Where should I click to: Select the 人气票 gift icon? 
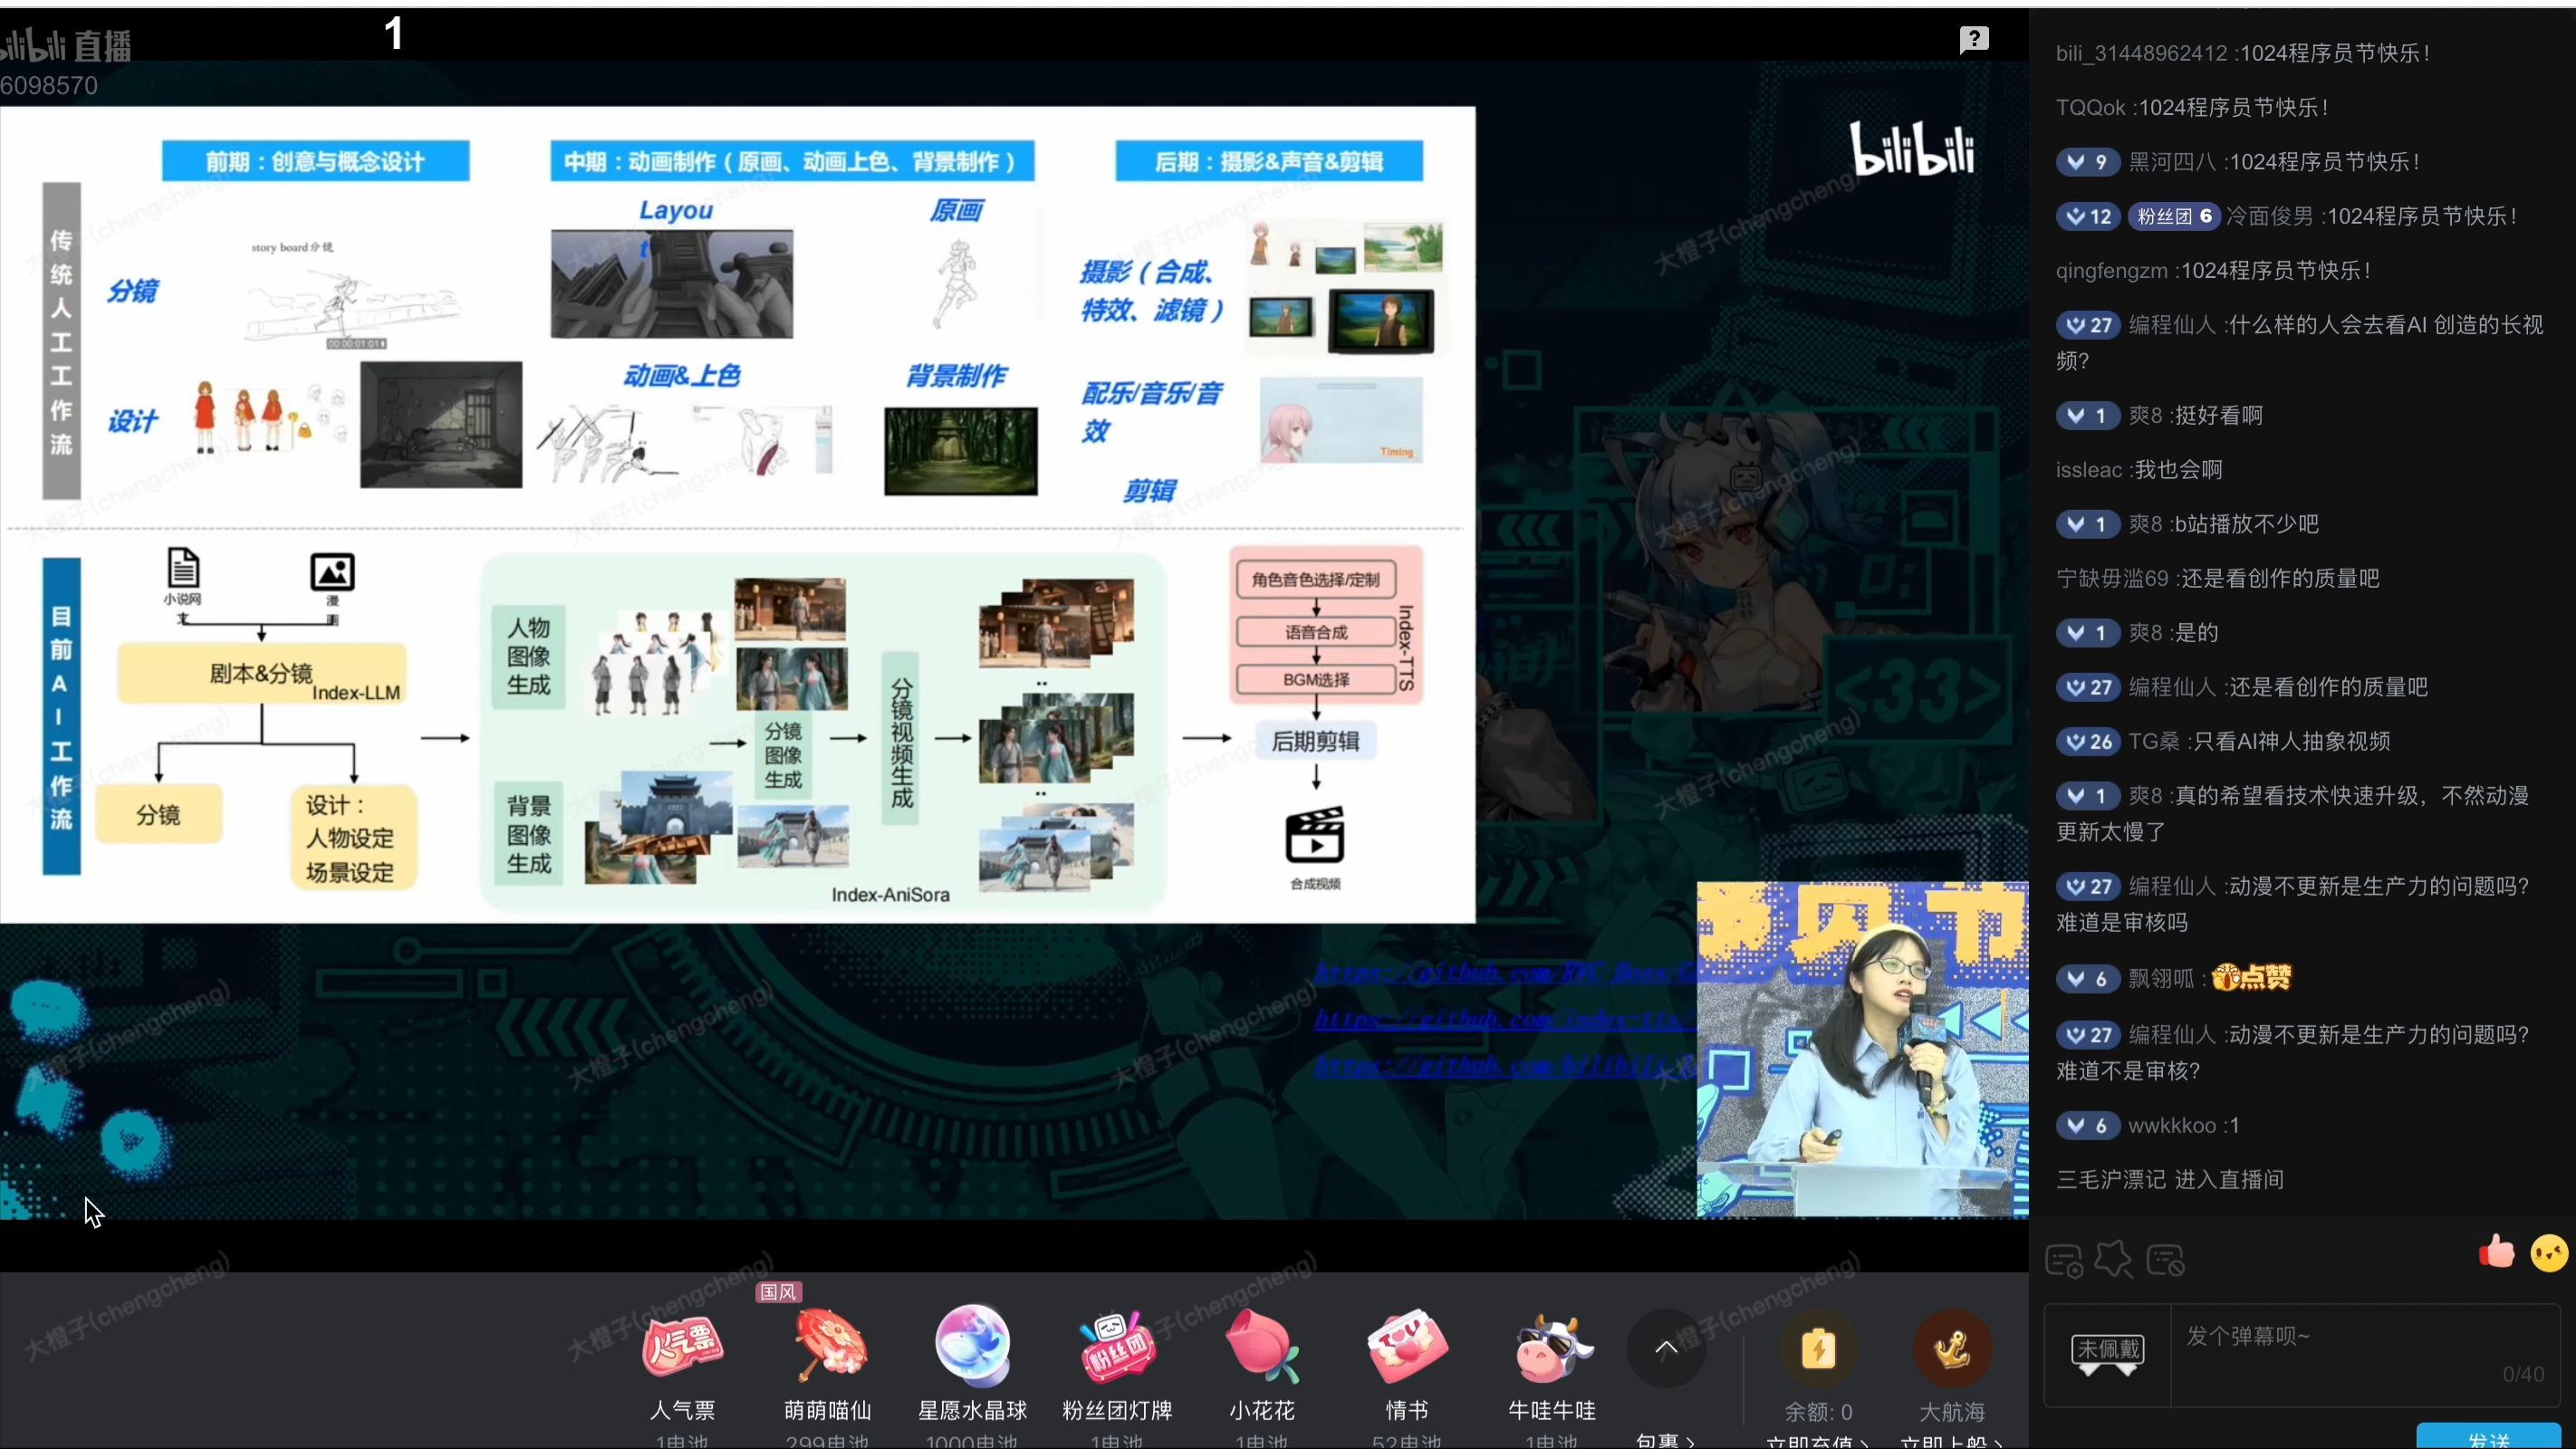(x=683, y=1346)
